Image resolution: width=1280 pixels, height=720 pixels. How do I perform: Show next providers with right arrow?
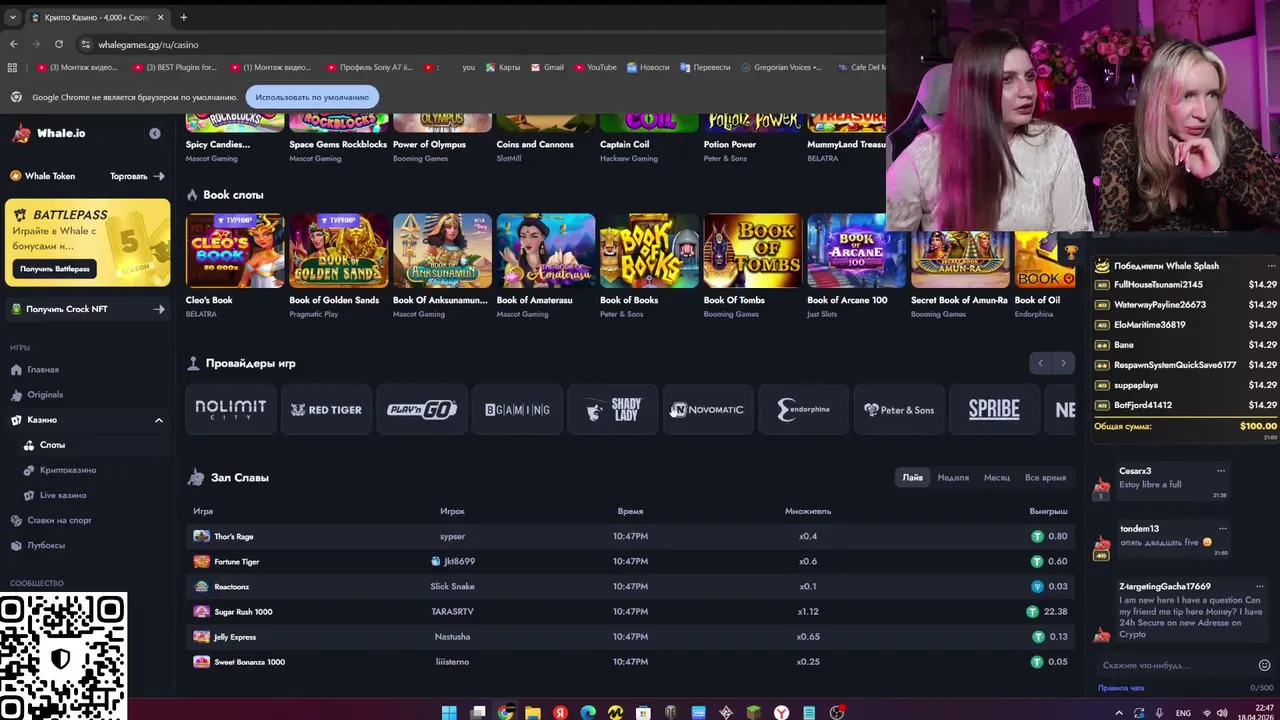coord(1063,363)
